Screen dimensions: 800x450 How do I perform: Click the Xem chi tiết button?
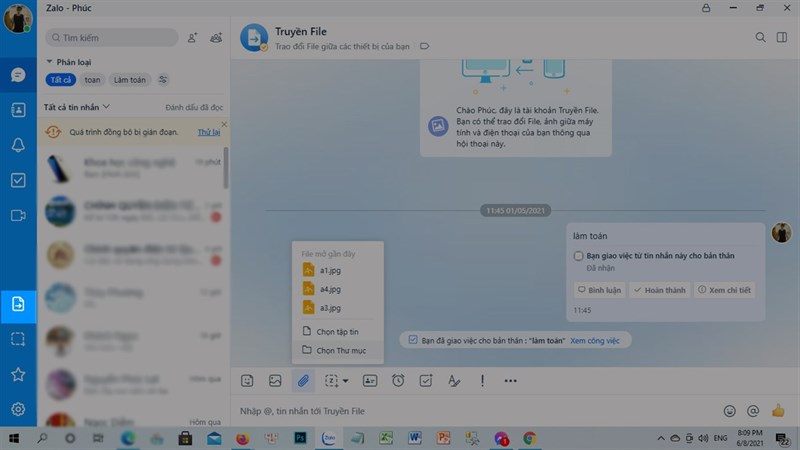pyautogui.click(x=724, y=290)
